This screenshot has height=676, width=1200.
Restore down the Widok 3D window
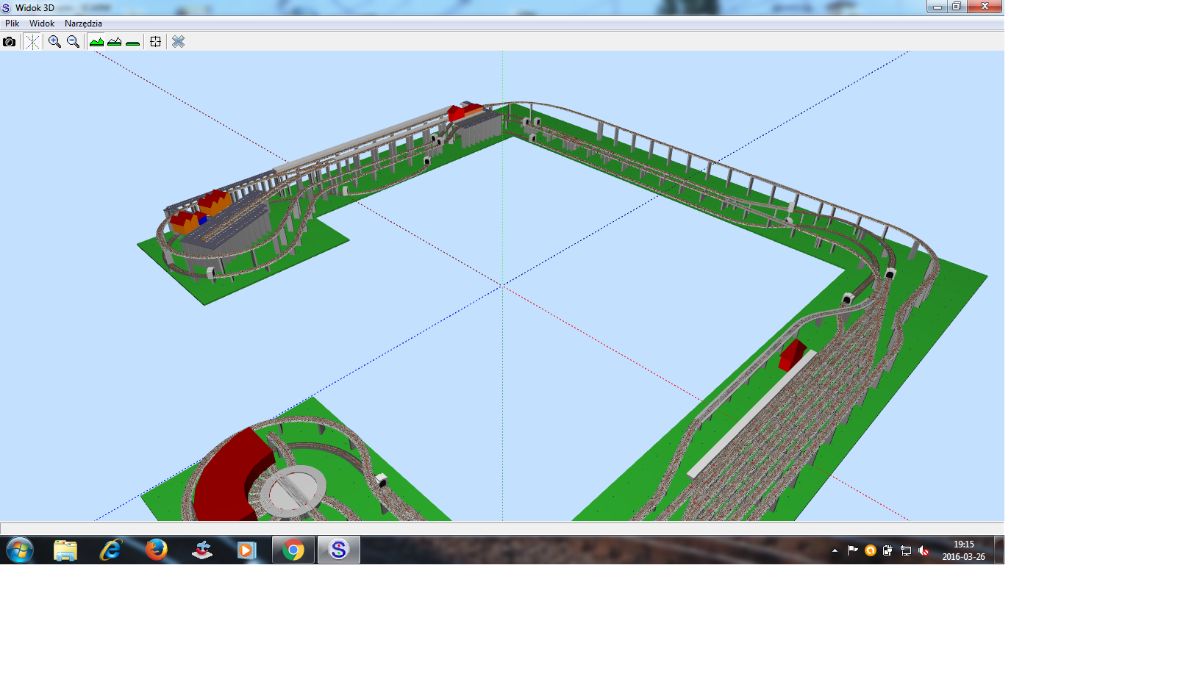pyautogui.click(x=956, y=6)
